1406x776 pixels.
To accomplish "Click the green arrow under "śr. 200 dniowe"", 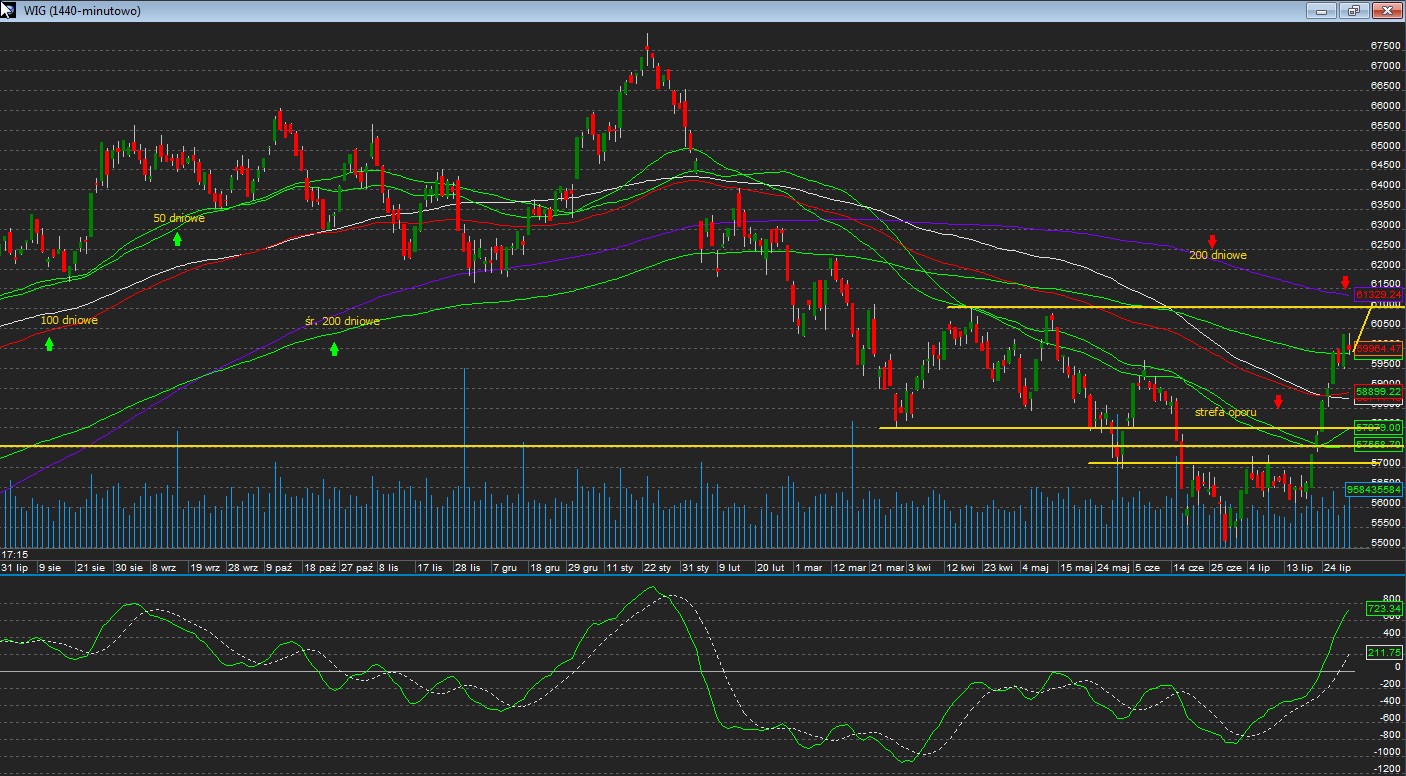I will [x=335, y=348].
